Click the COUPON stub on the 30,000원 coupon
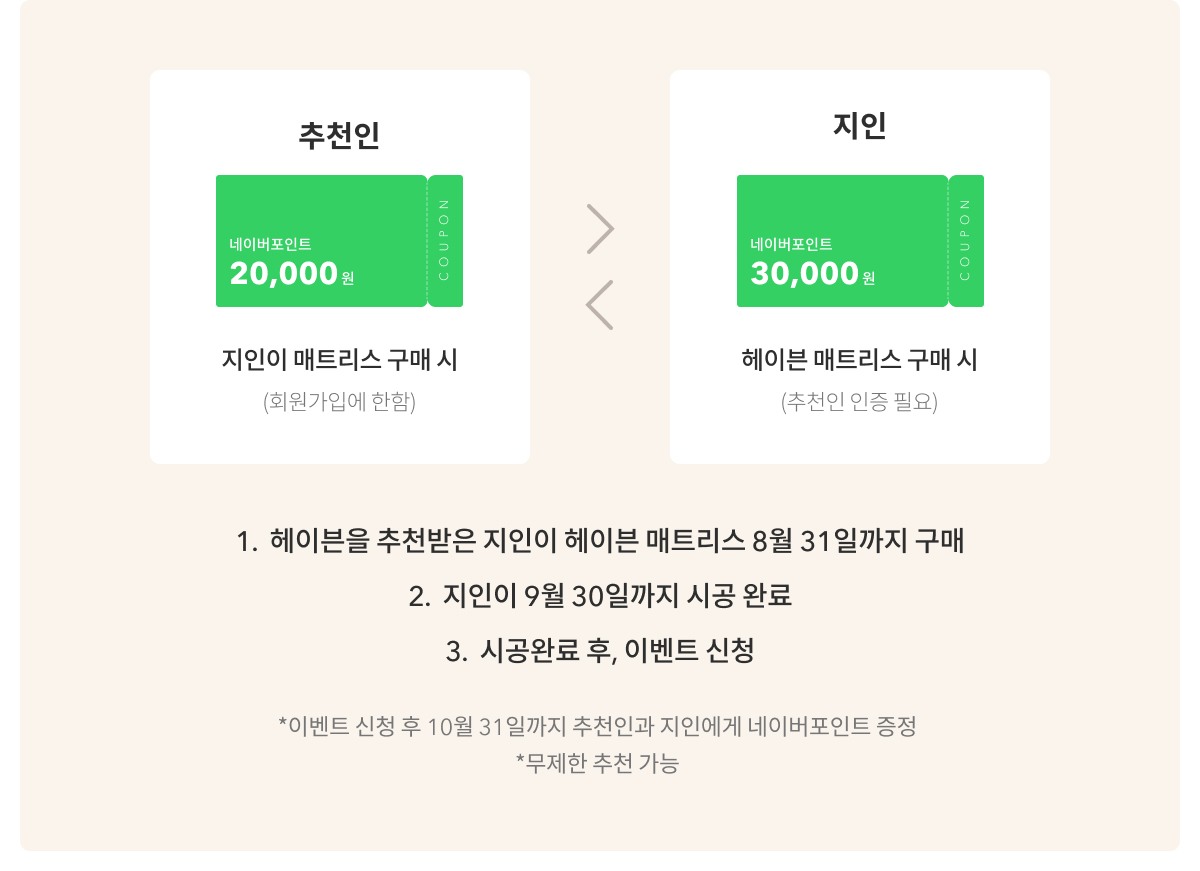The image size is (1200, 871). tap(967, 241)
